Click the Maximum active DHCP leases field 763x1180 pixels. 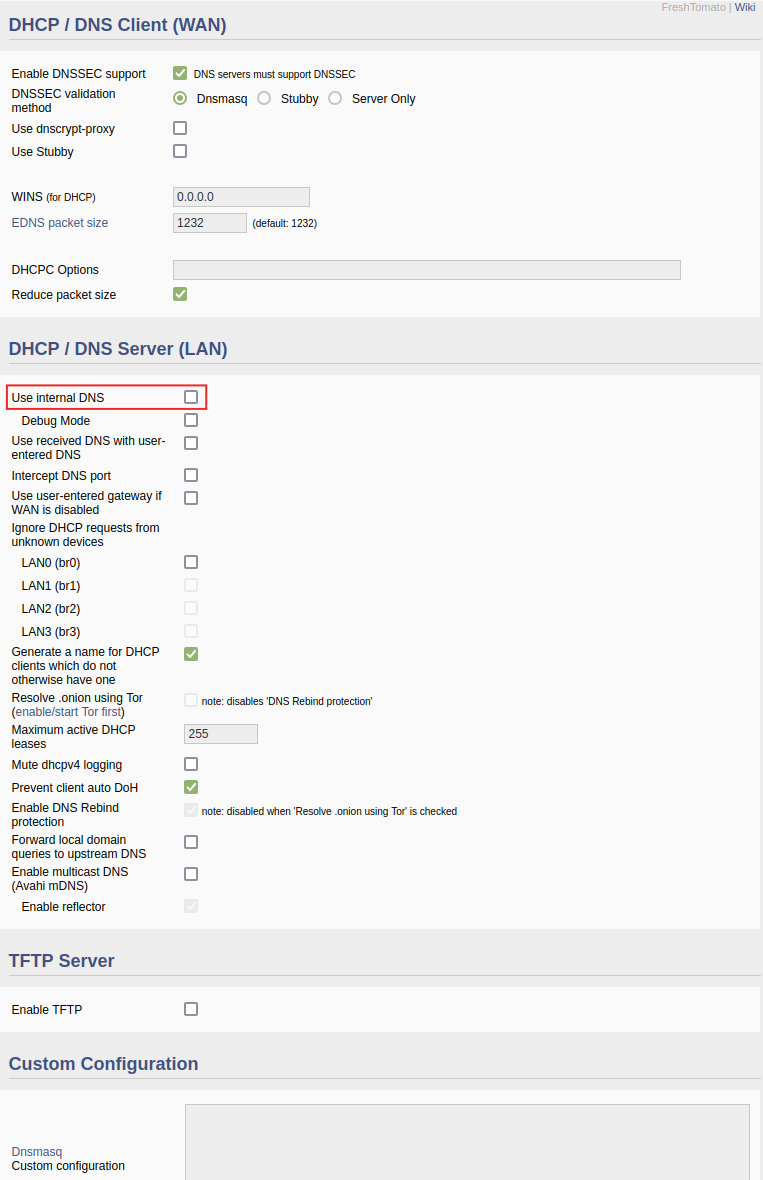click(220, 734)
